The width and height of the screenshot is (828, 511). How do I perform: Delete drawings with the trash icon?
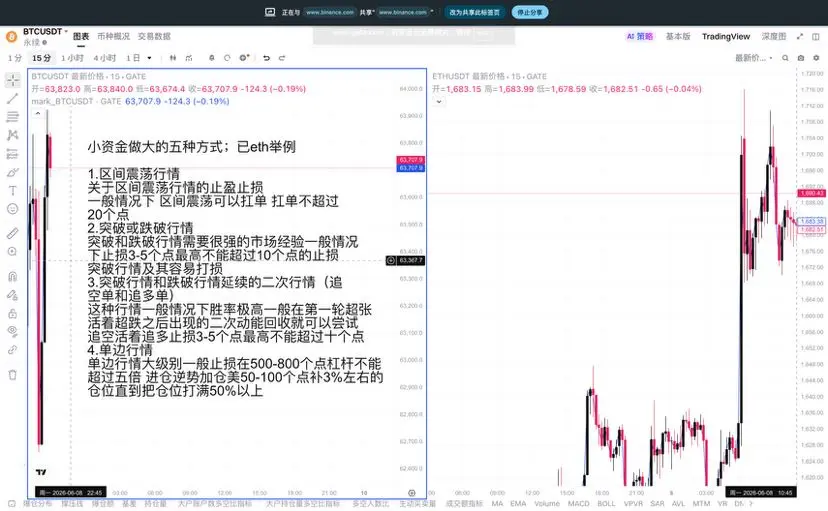(x=13, y=375)
